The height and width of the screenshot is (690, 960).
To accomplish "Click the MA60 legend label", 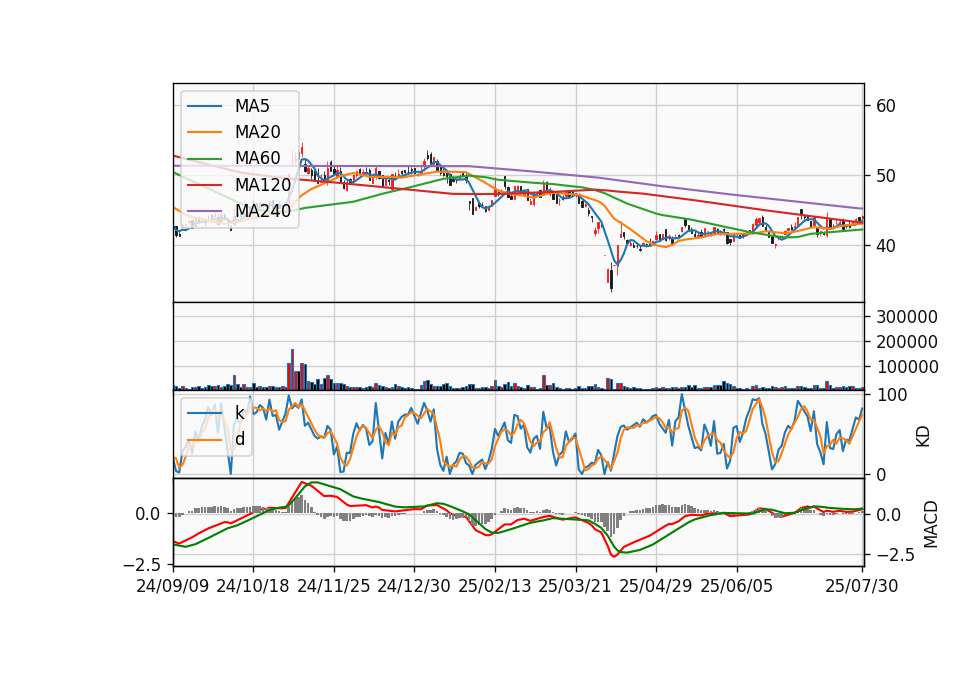I will coord(257,158).
